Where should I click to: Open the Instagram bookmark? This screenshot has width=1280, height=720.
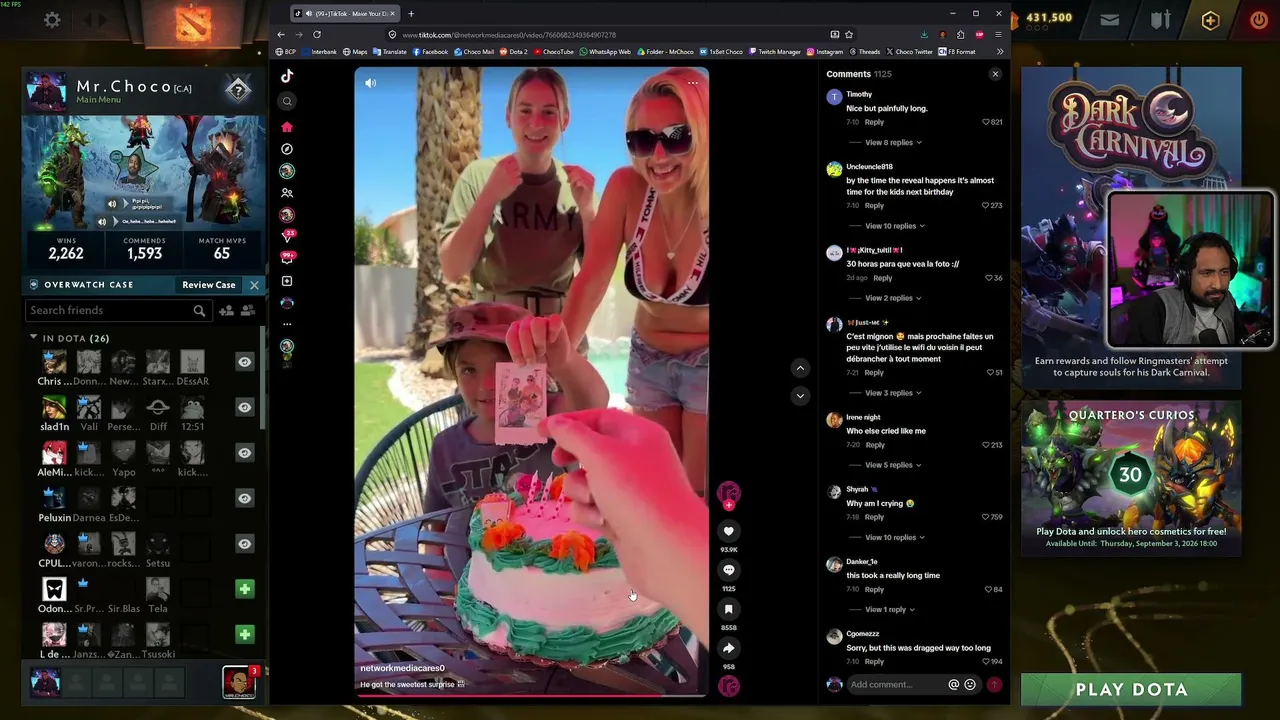point(825,52)
